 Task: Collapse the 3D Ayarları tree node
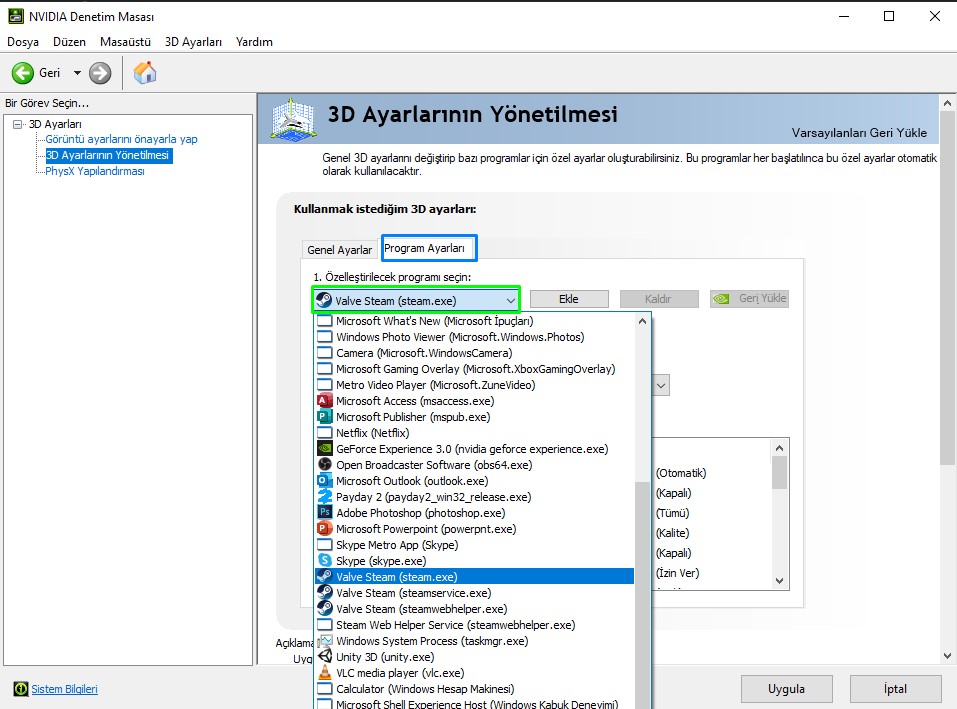pos(17,124)
